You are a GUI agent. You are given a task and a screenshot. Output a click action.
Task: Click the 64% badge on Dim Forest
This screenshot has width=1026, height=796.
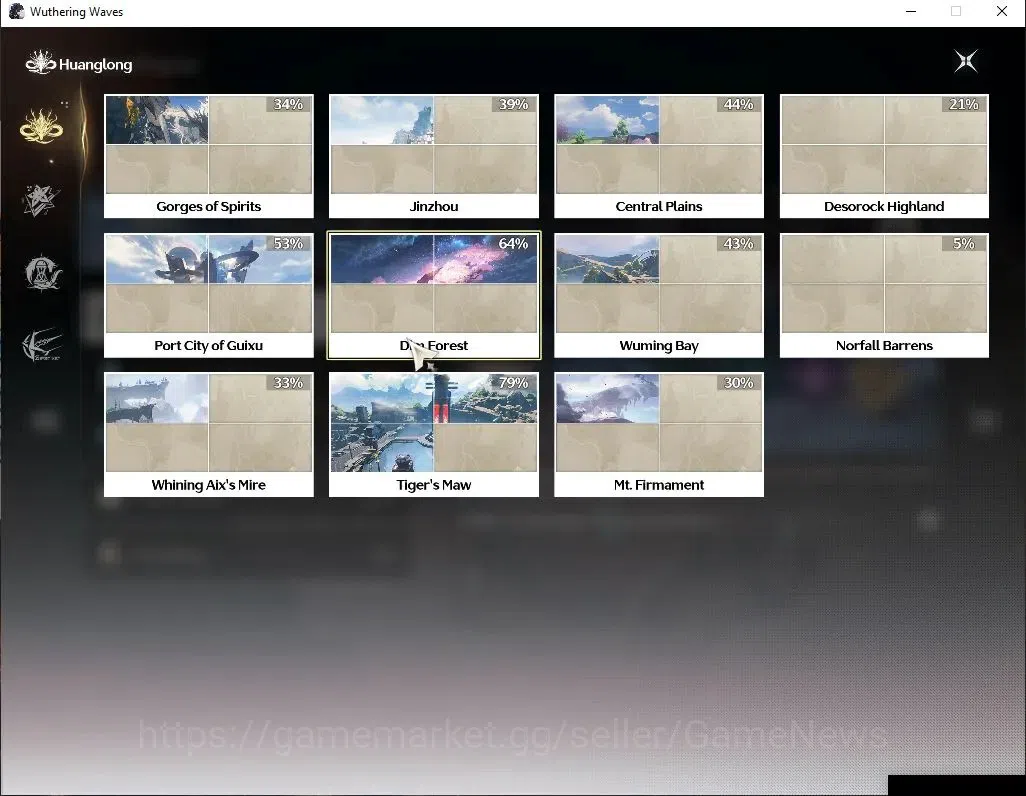point(514,244)
